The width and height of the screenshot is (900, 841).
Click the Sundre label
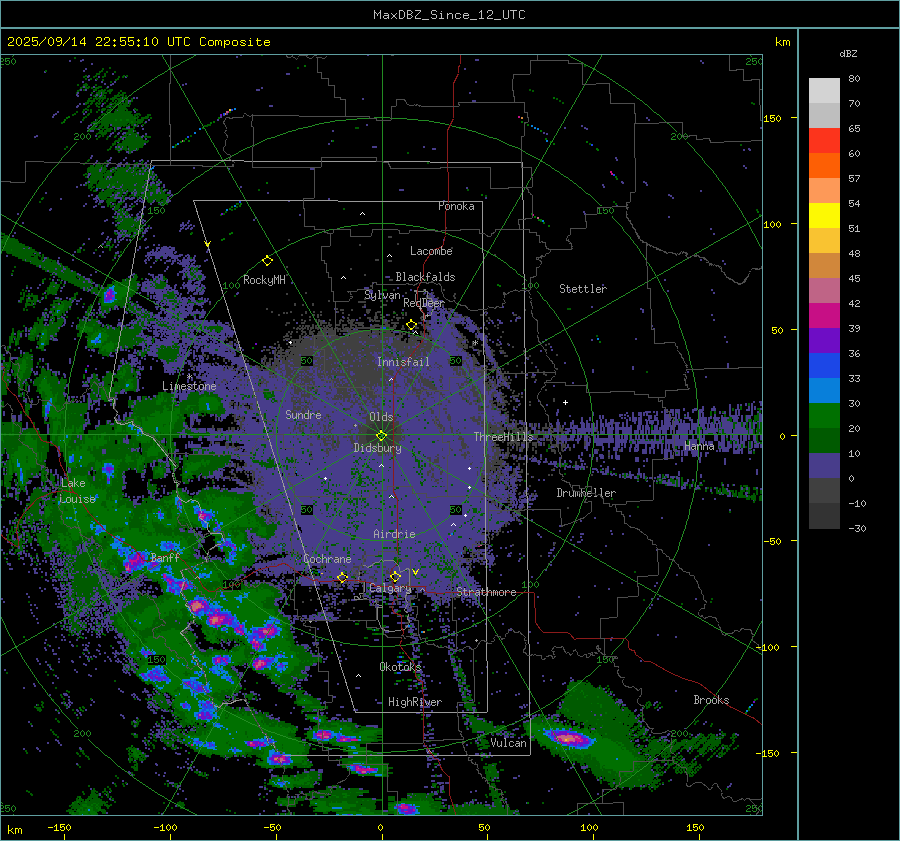[x=303, y=414]
